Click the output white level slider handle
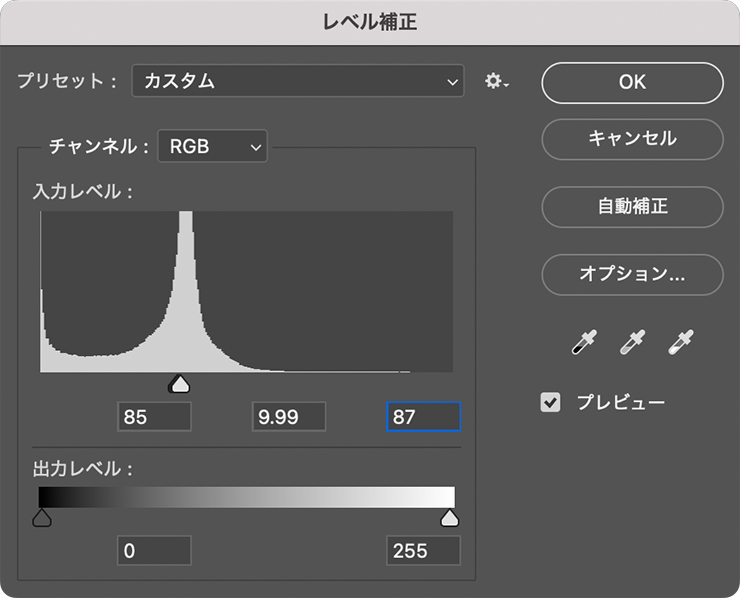 coord(450,518)
